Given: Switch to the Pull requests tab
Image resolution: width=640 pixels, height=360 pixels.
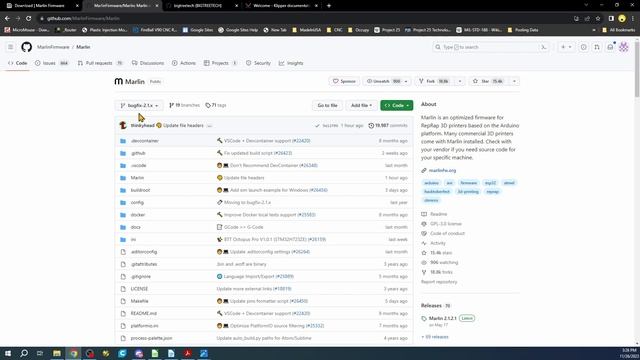Looking at the screenshot, I should click(100, 63).
